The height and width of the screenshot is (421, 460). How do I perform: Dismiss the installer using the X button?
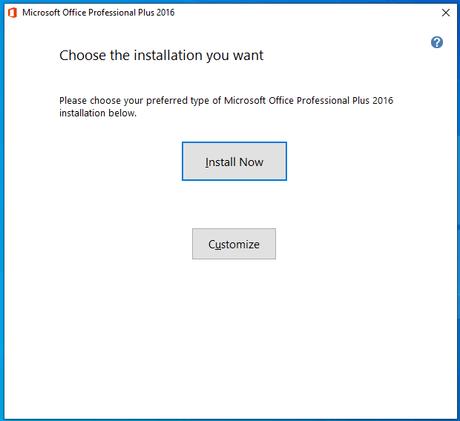[446, 13]
